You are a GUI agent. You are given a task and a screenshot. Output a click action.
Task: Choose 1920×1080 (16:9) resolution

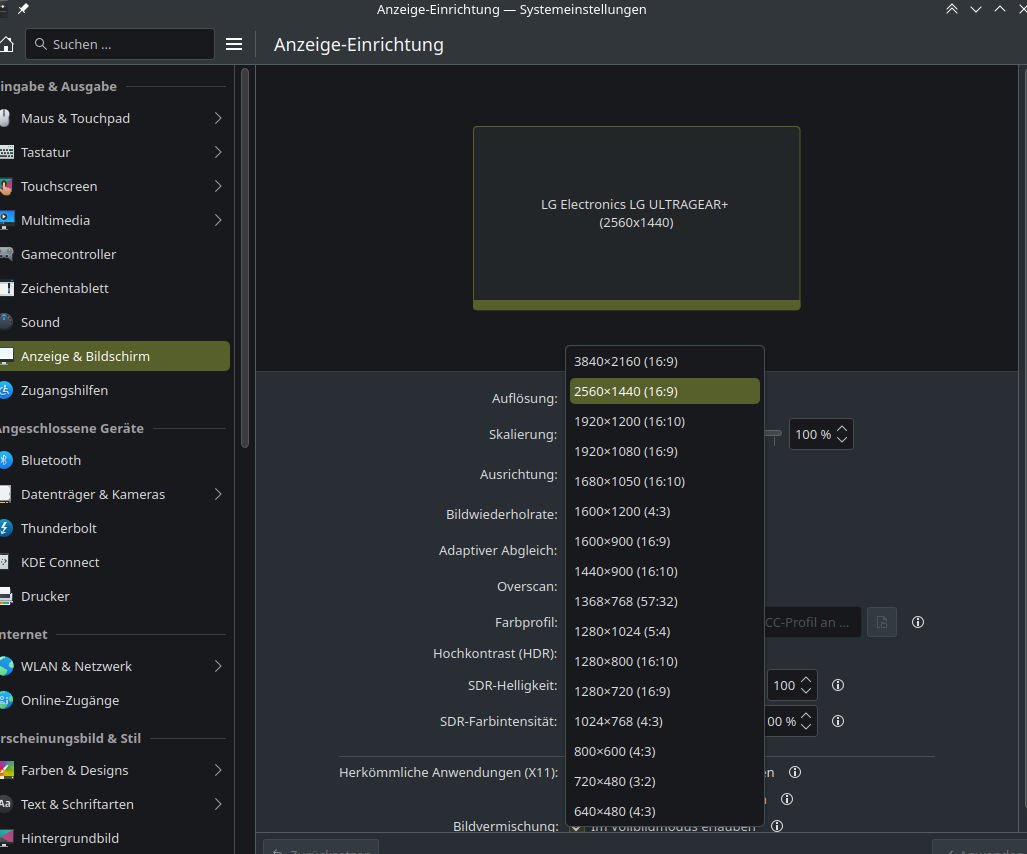664,451
